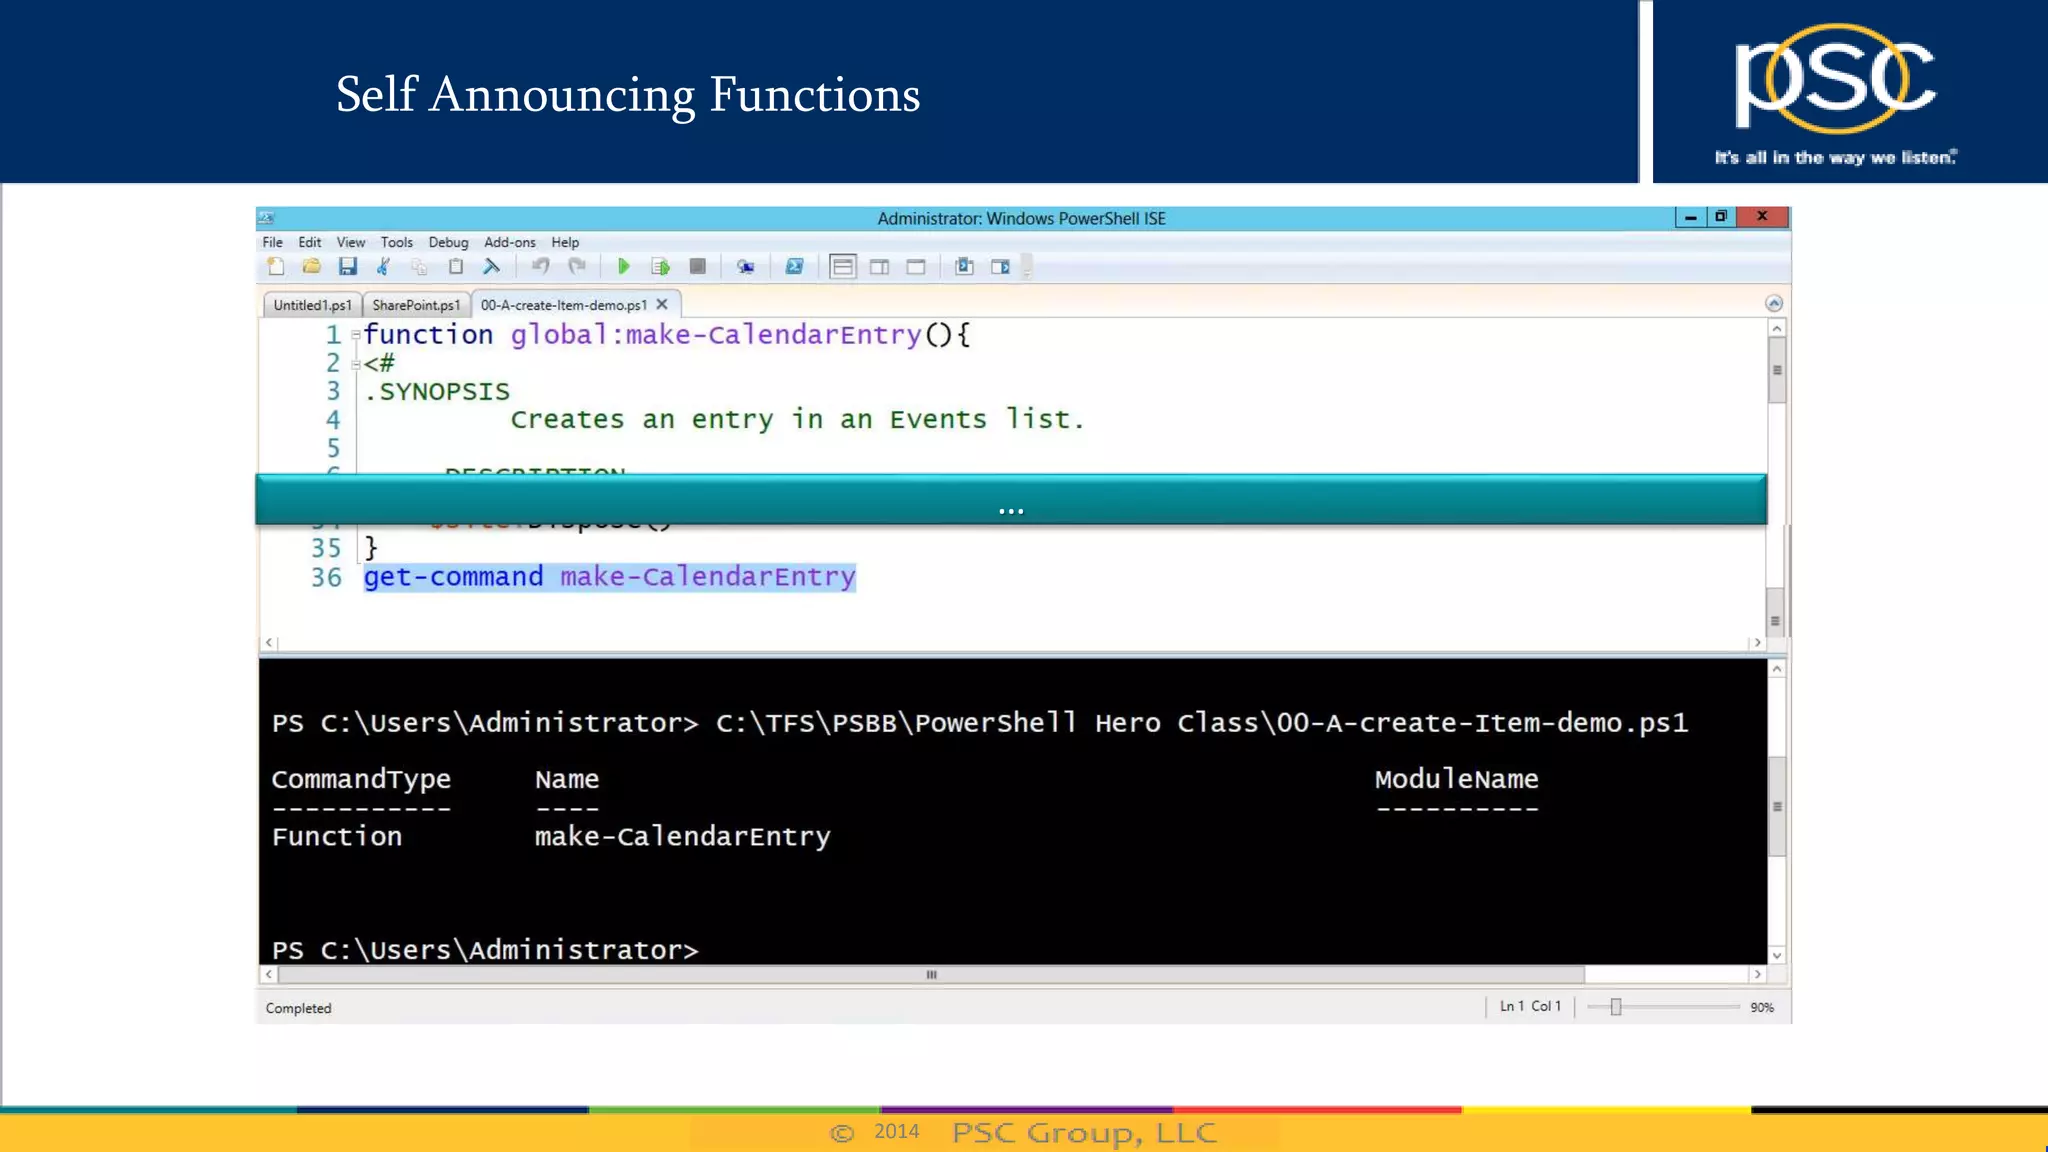
Task: Open the File menu
Action: click(273, 242)
